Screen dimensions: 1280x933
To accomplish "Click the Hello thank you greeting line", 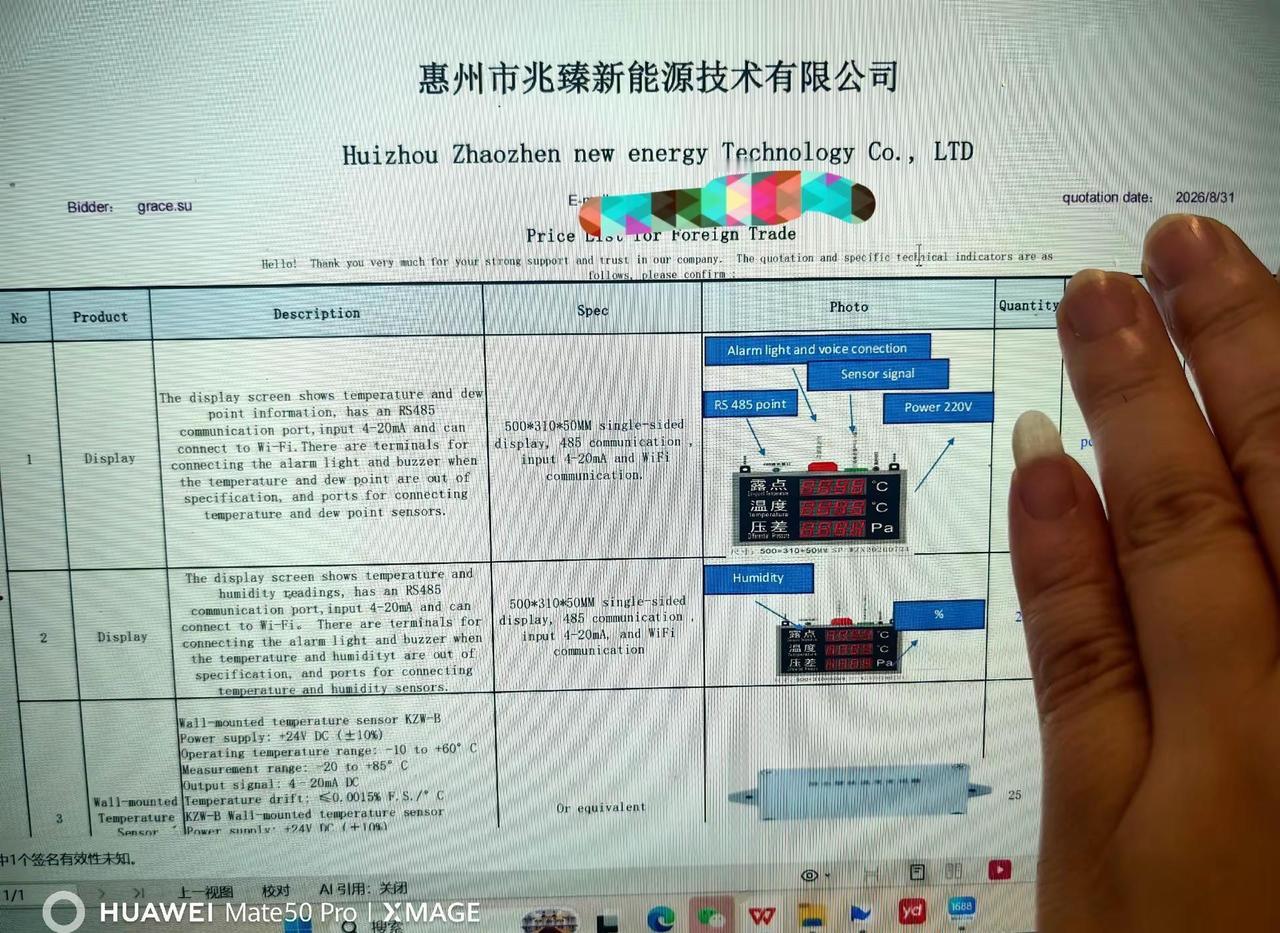I will (657, 266).
